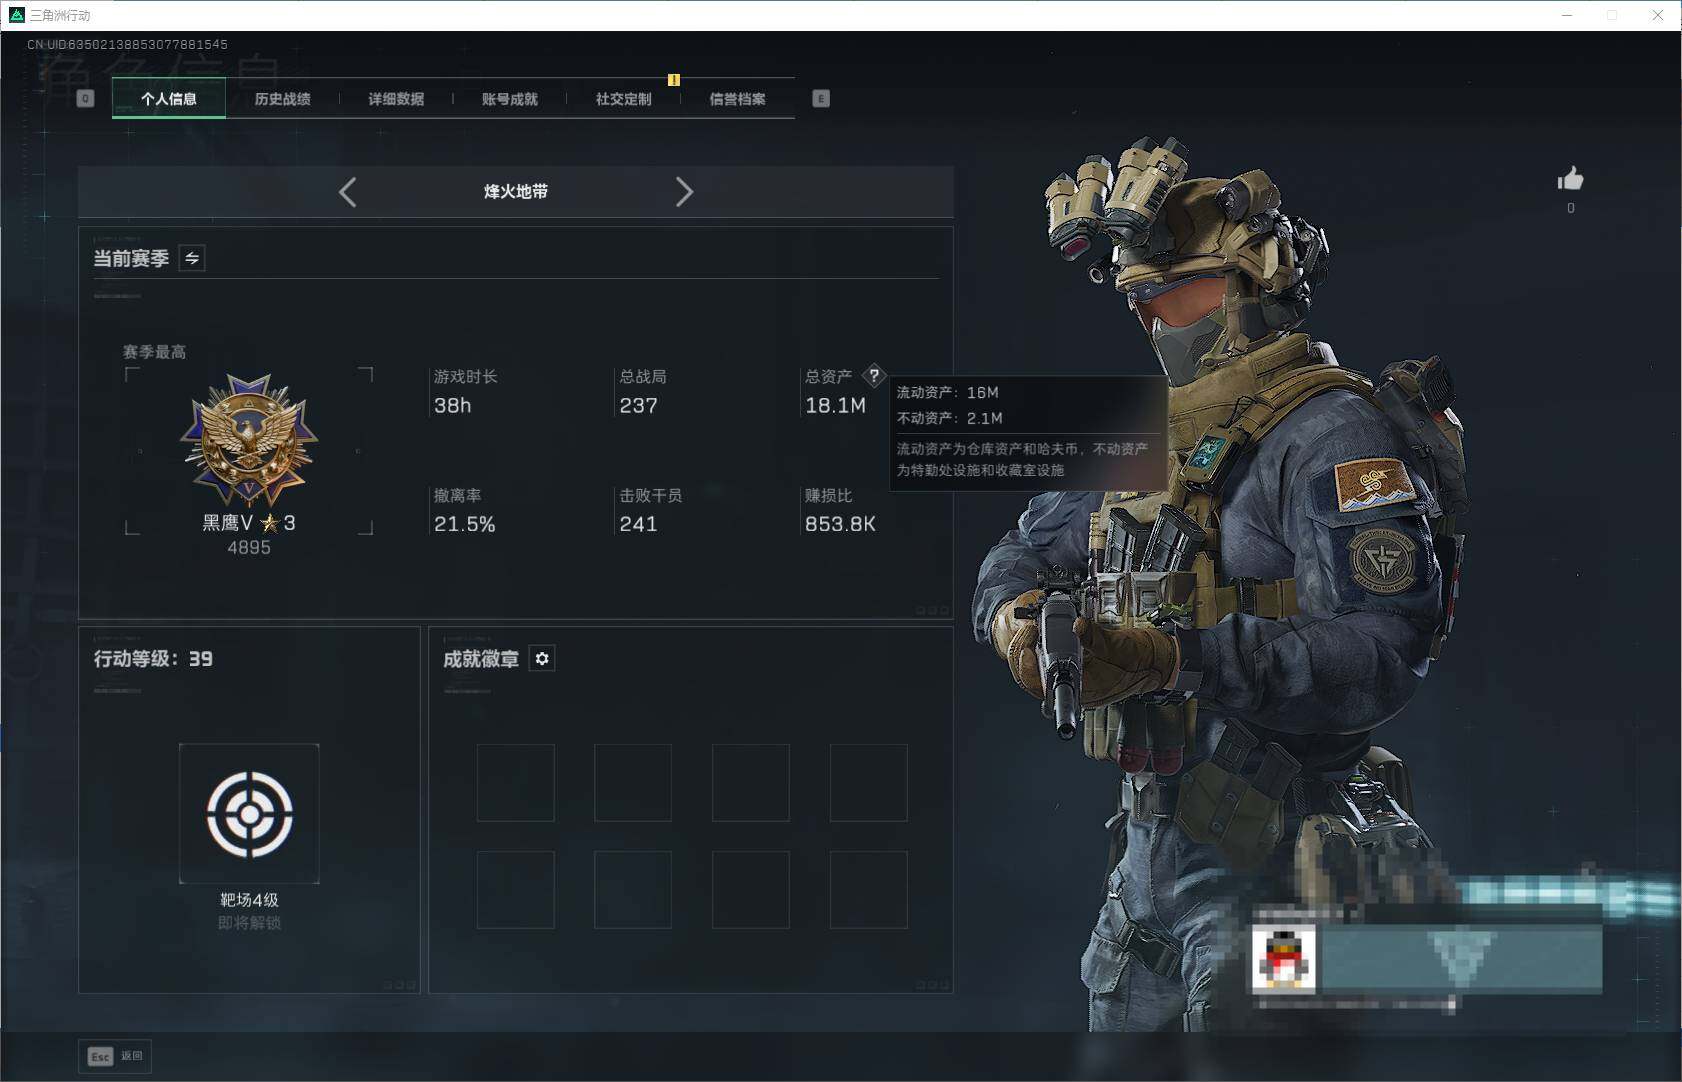Switch to previous game mode with left chevron
Screen dimensions: 1682x1082
point(348,192)
